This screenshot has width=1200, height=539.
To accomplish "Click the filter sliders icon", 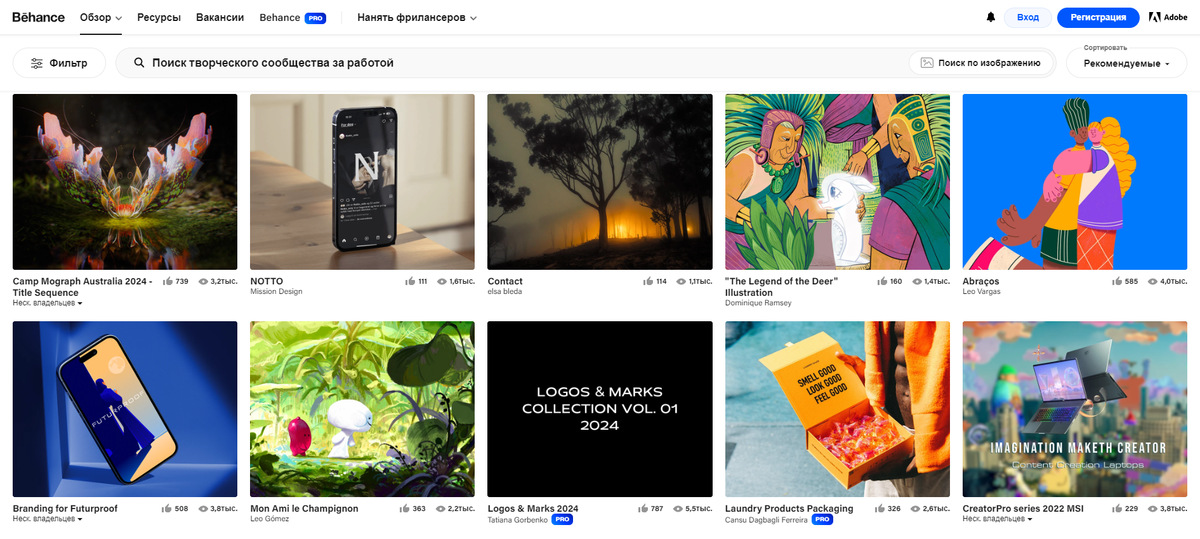I will (x=37, y=63).
